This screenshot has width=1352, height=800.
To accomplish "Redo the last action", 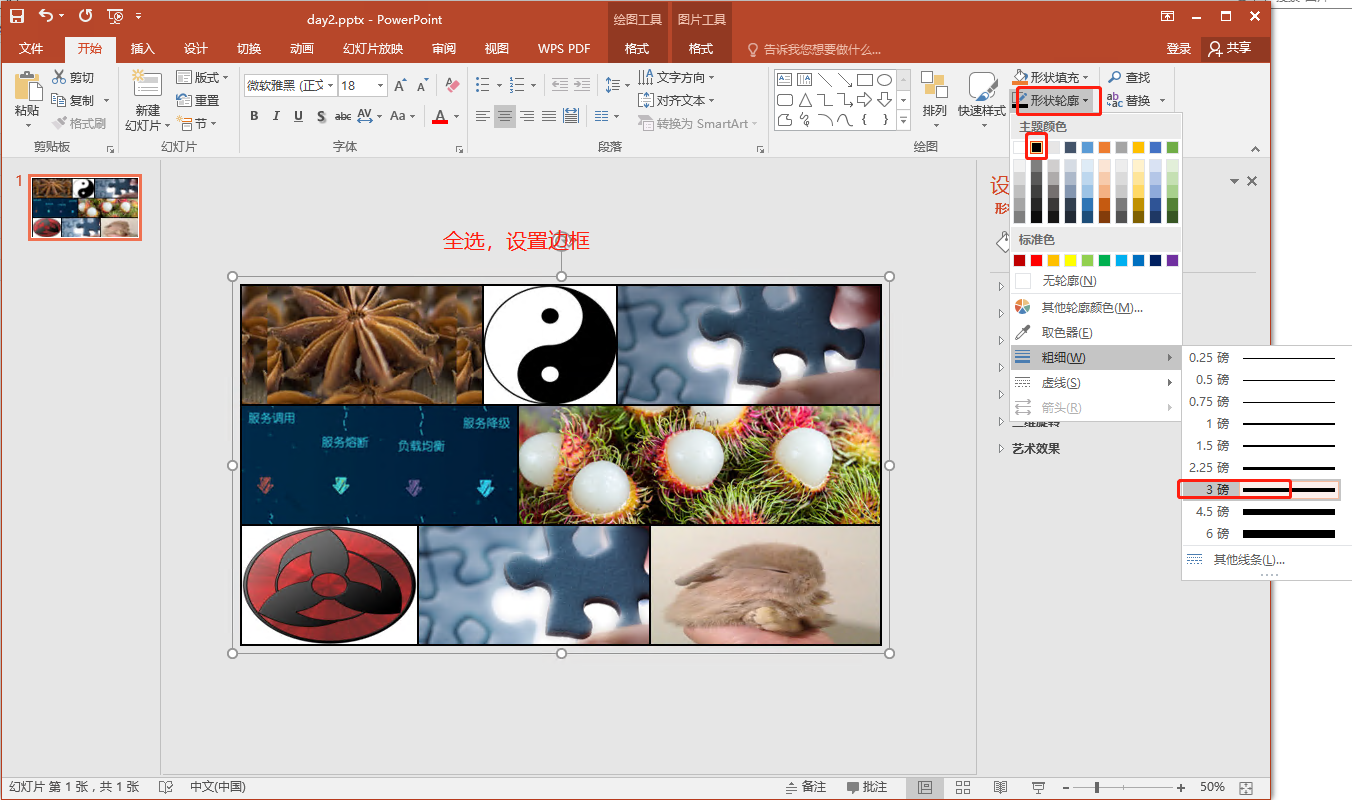I will point(85,16).
